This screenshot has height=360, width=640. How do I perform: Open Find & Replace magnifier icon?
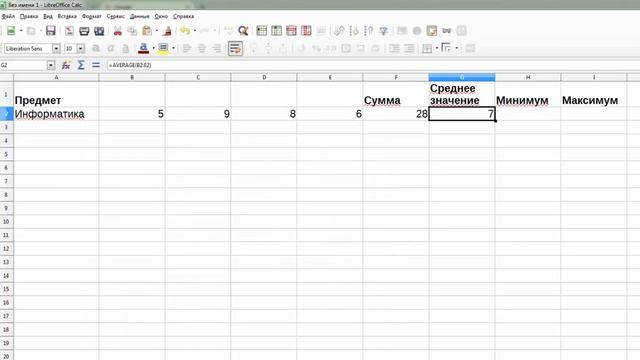243,31
